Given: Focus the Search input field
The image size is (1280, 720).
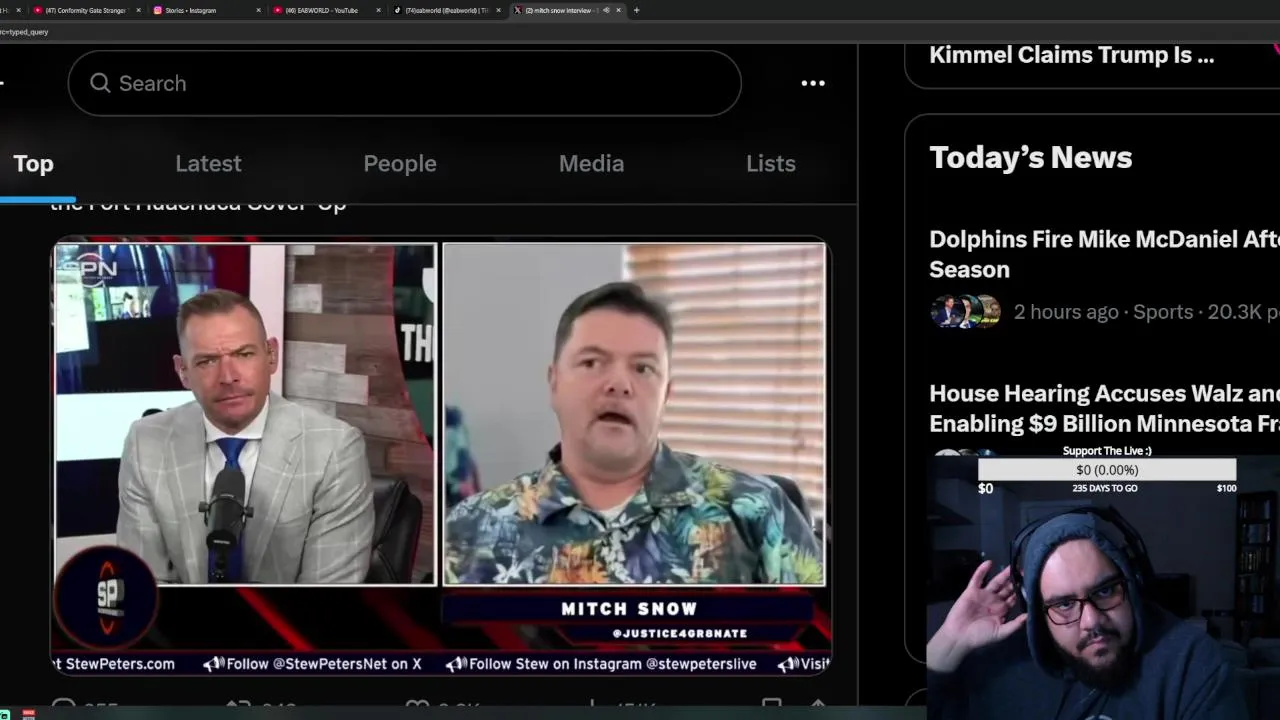Looking at the screenshot, I should pyautogui.click(x=404, y=83).
